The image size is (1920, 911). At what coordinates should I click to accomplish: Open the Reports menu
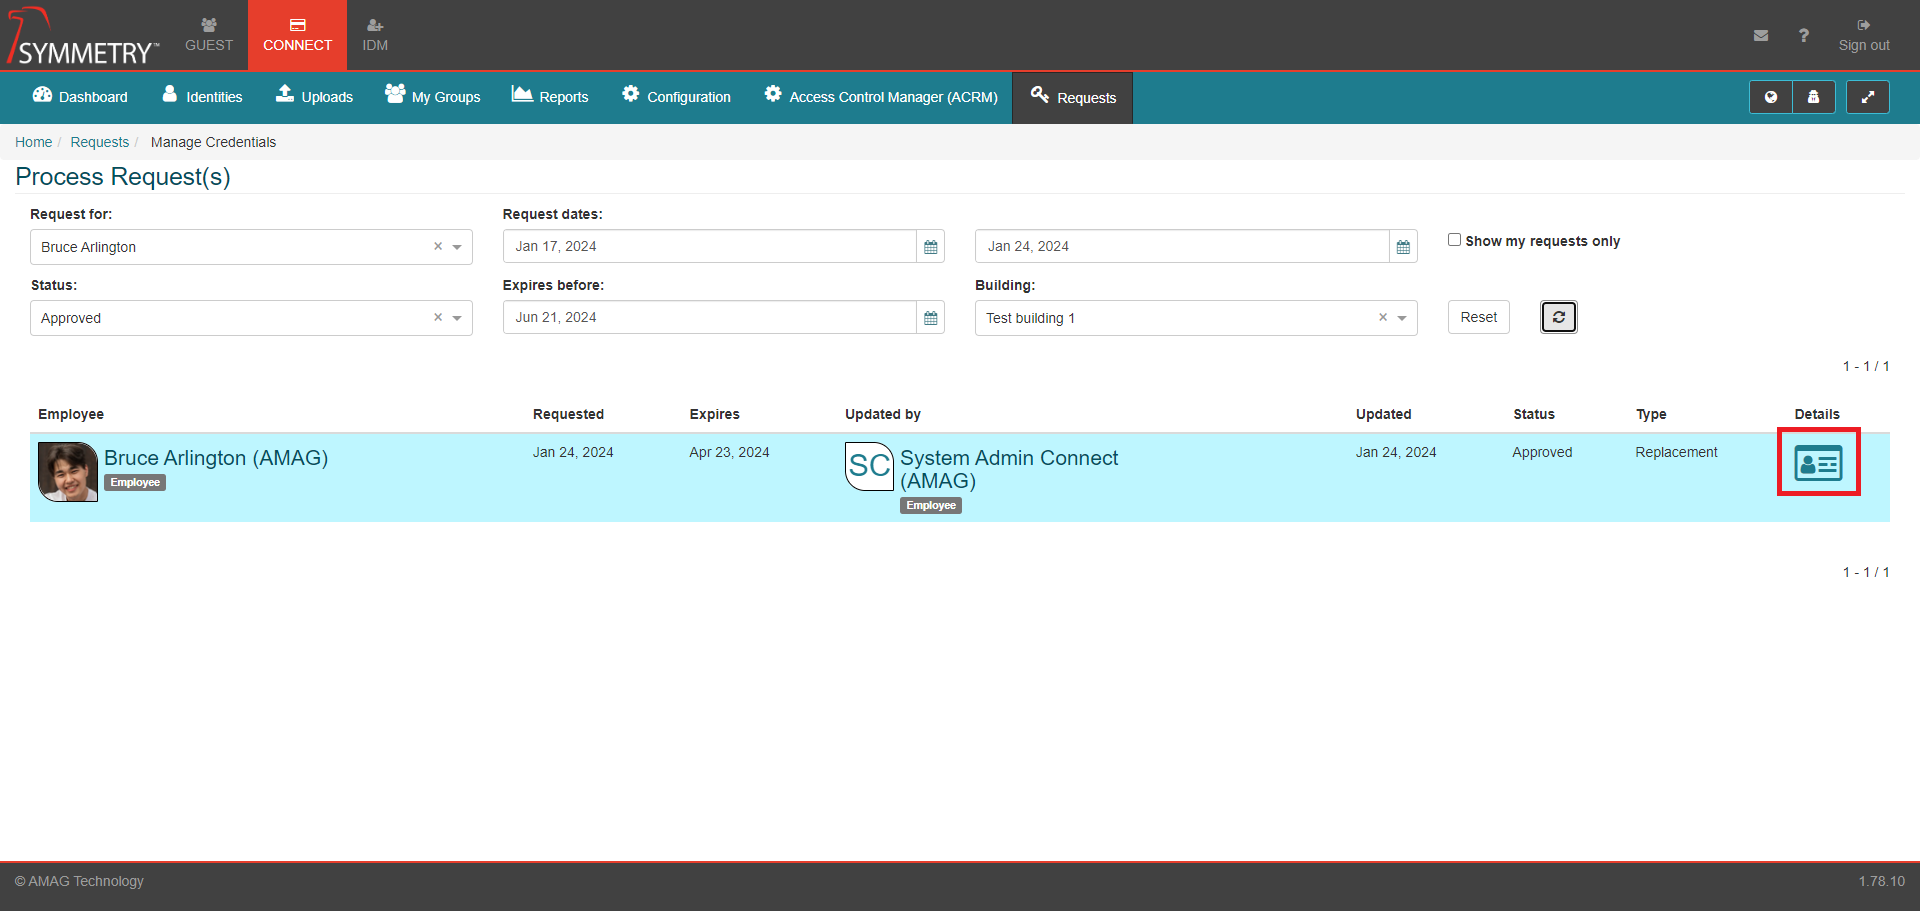pos(550,96)
